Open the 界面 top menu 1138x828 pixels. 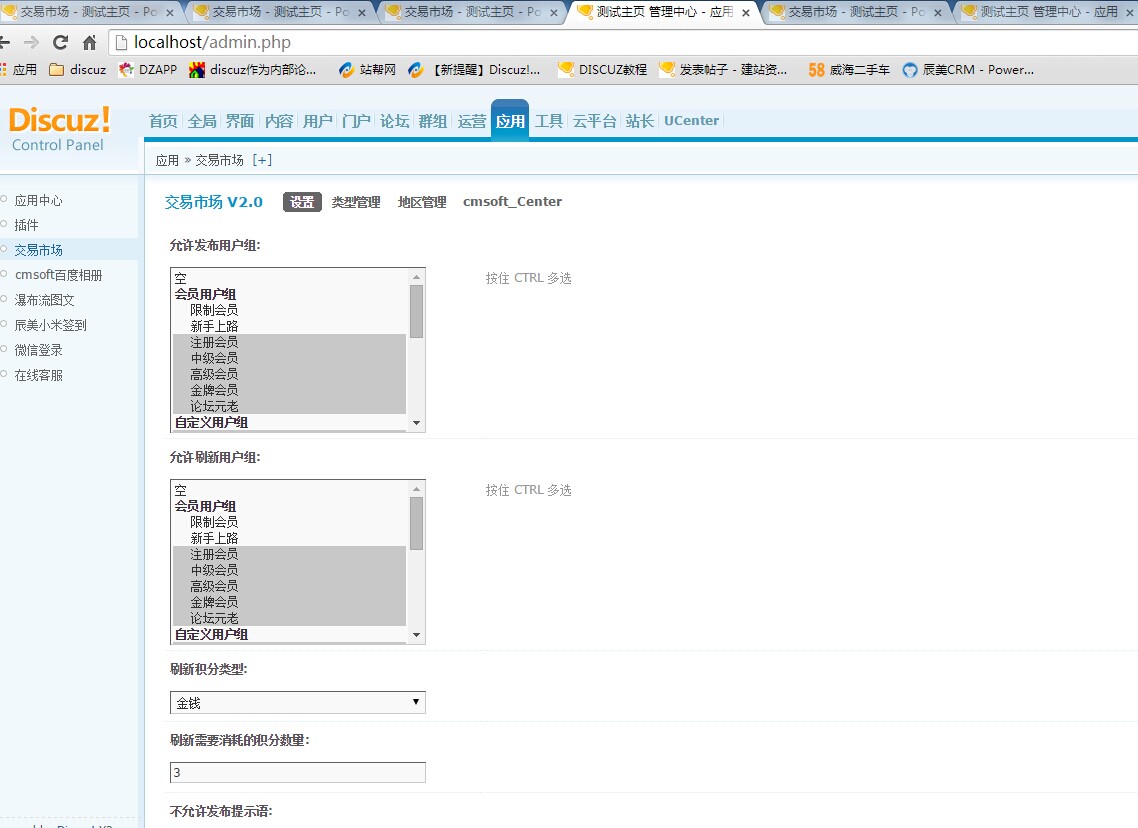pos(240,120)
